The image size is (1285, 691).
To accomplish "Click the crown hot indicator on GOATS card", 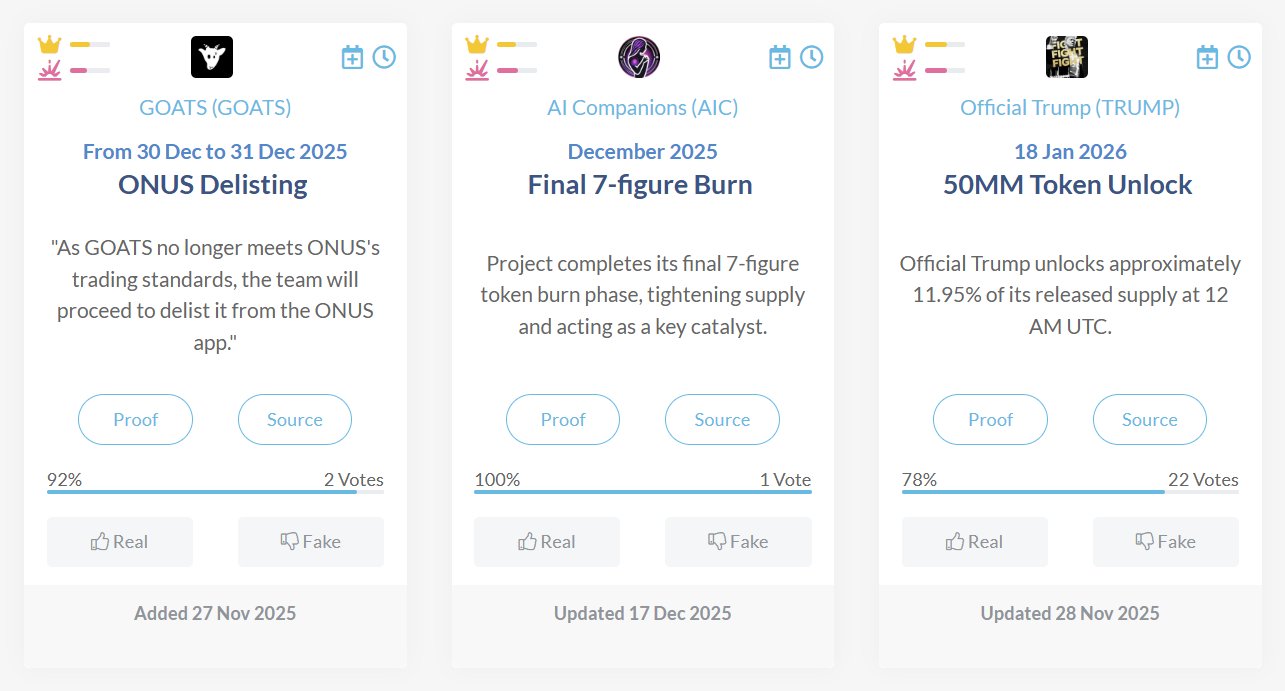I will (x=49, y=45).
